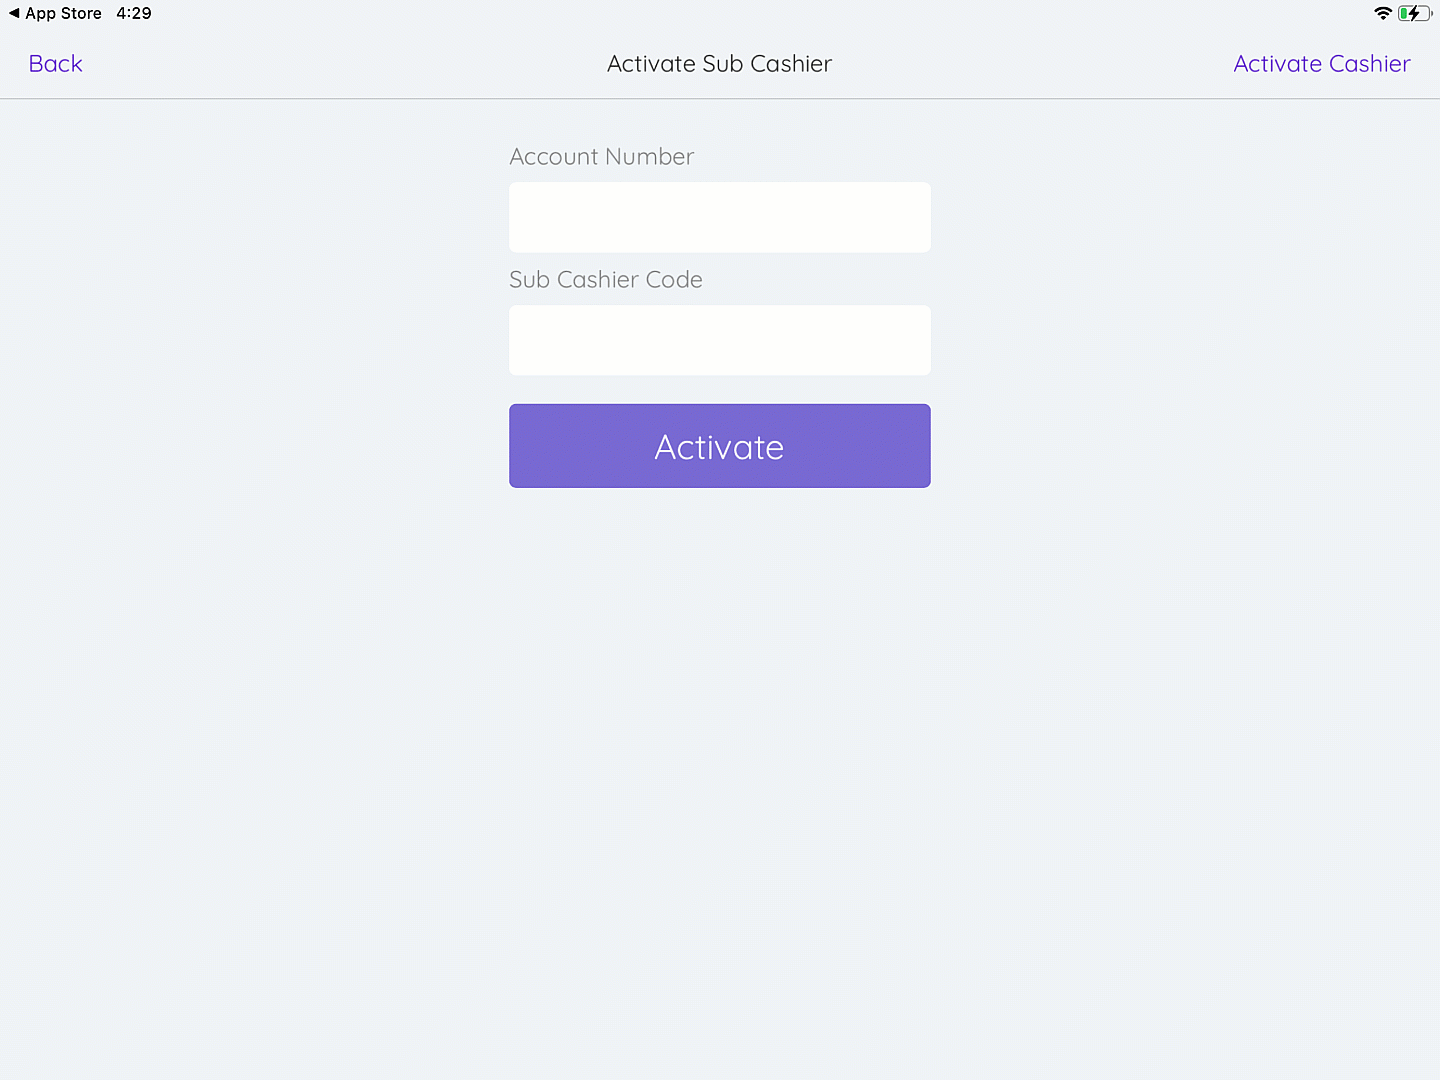The image size is (1440, 1080).
Task: Tap the App Store breadcrumb text
Action: pos(64,13)
